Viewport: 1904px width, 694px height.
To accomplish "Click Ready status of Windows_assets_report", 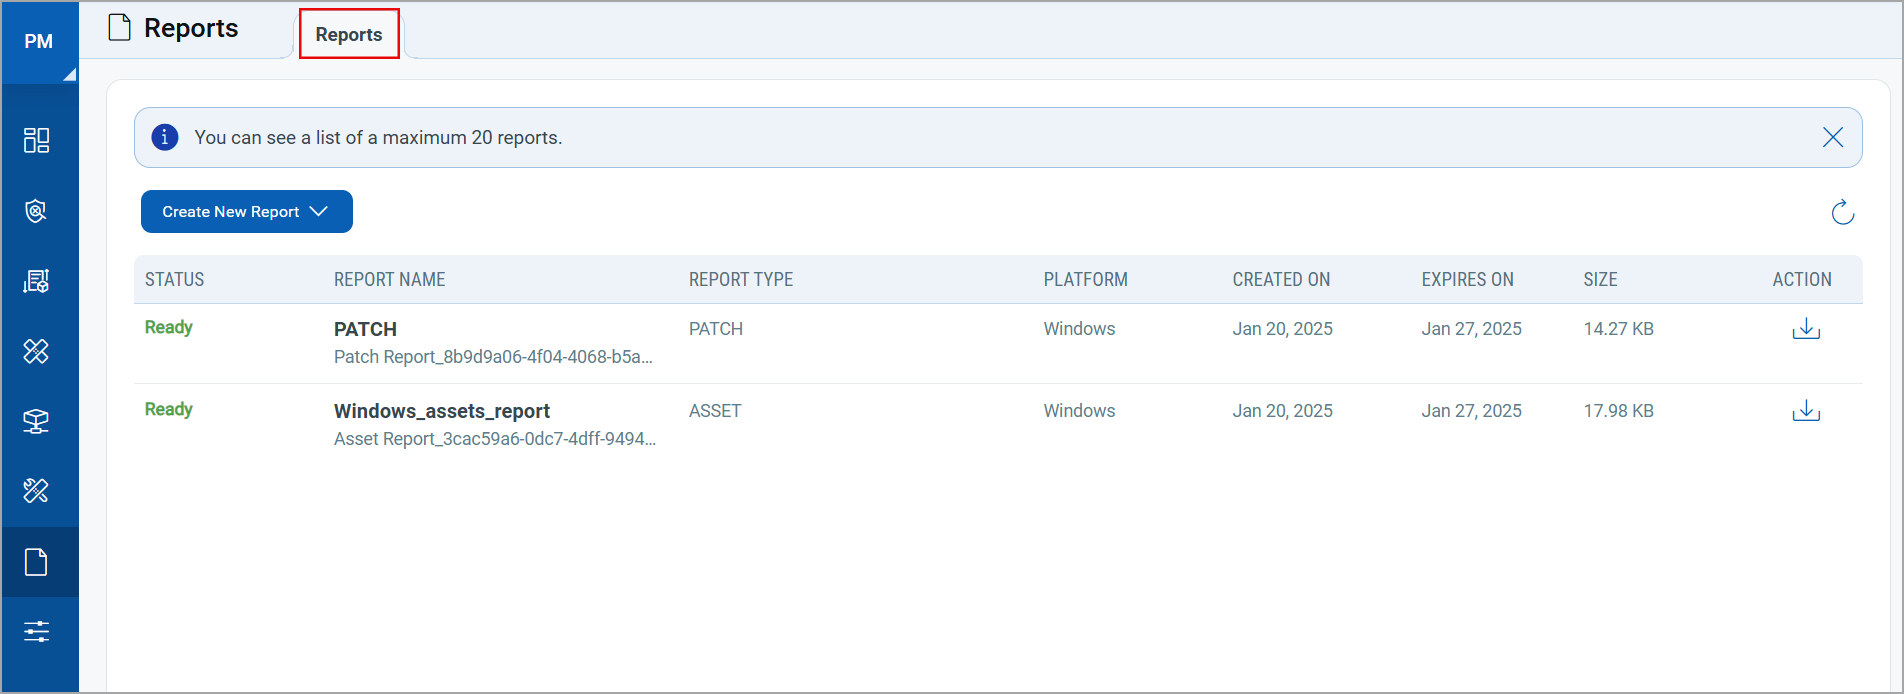I will coord(169,410).
